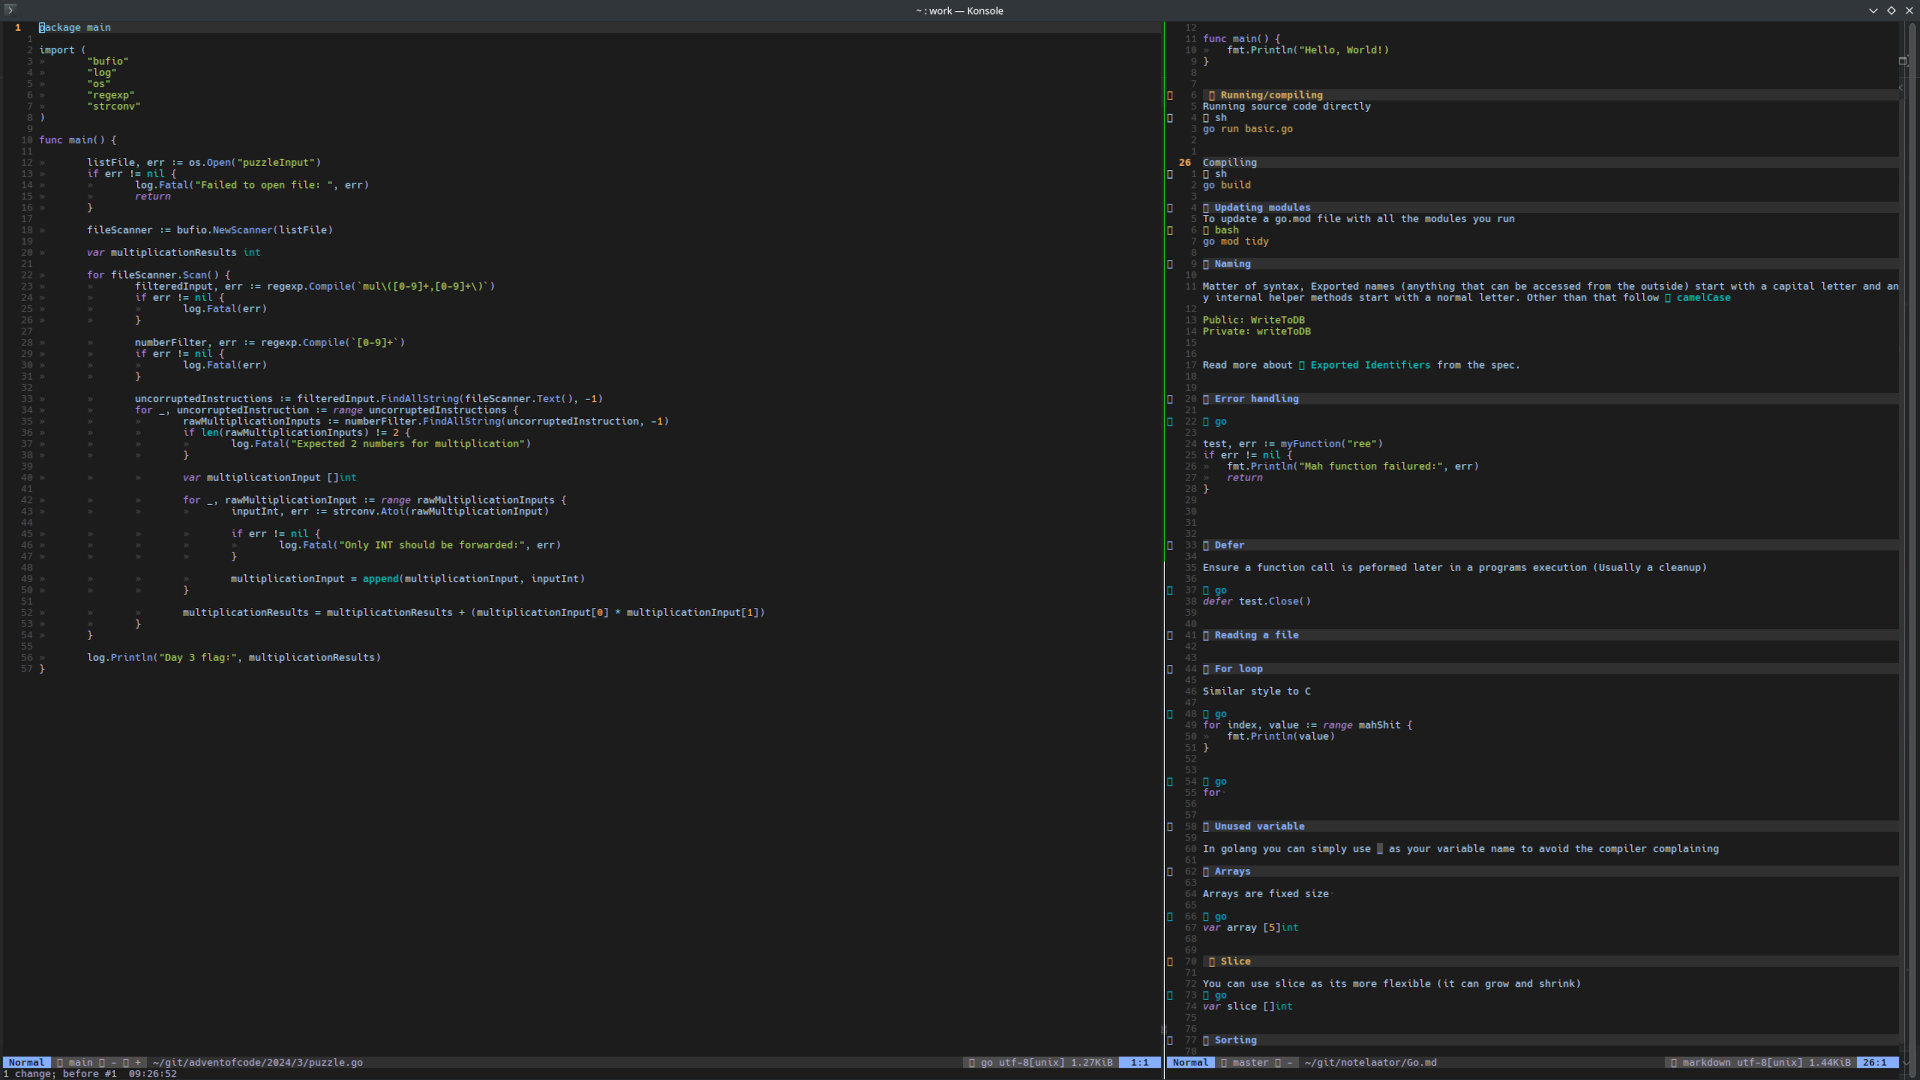
Task: Click the Arrays heading sign marker
Action: 1170,871
